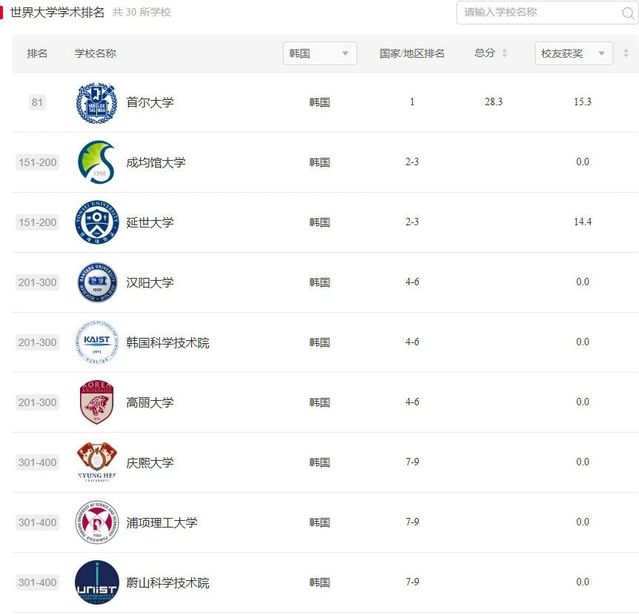Open 韩国科学技术院 university link
The width and height of the screenshot is (639, 615).
pos(167,343)
